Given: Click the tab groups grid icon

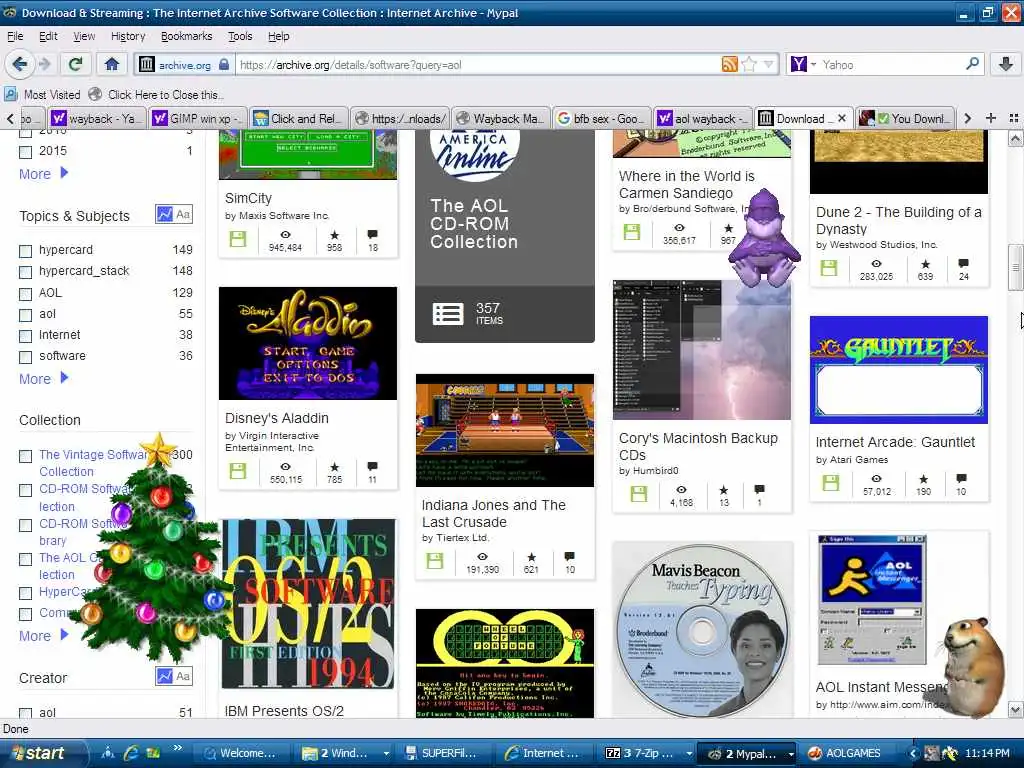Looking at the screenshot, I should [1014, 118].
